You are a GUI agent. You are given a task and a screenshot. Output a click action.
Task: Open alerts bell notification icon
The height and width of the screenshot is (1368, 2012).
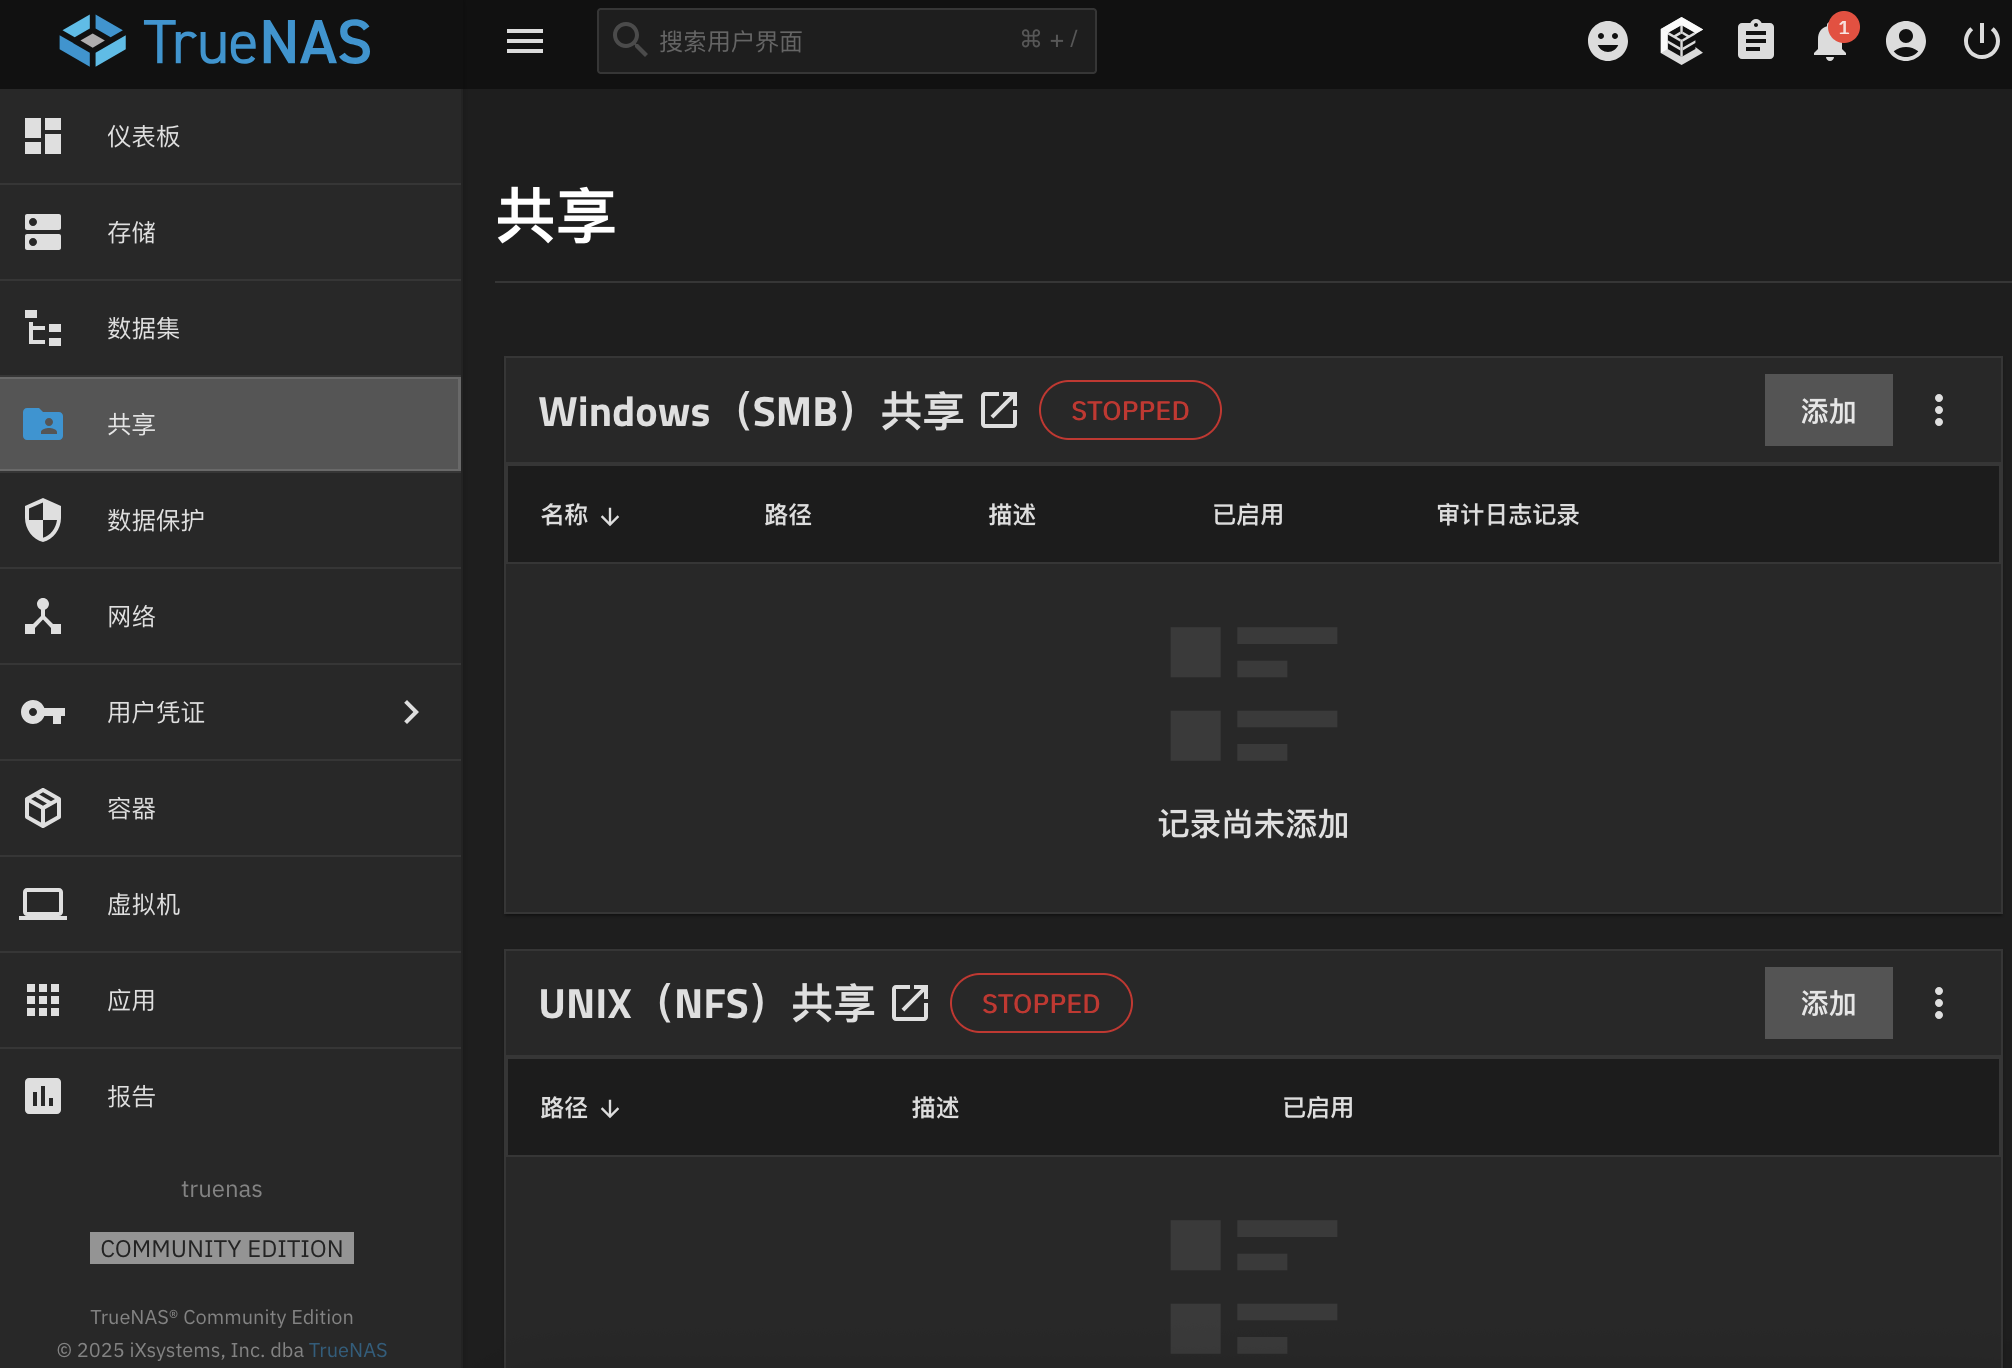[1829, 43]
